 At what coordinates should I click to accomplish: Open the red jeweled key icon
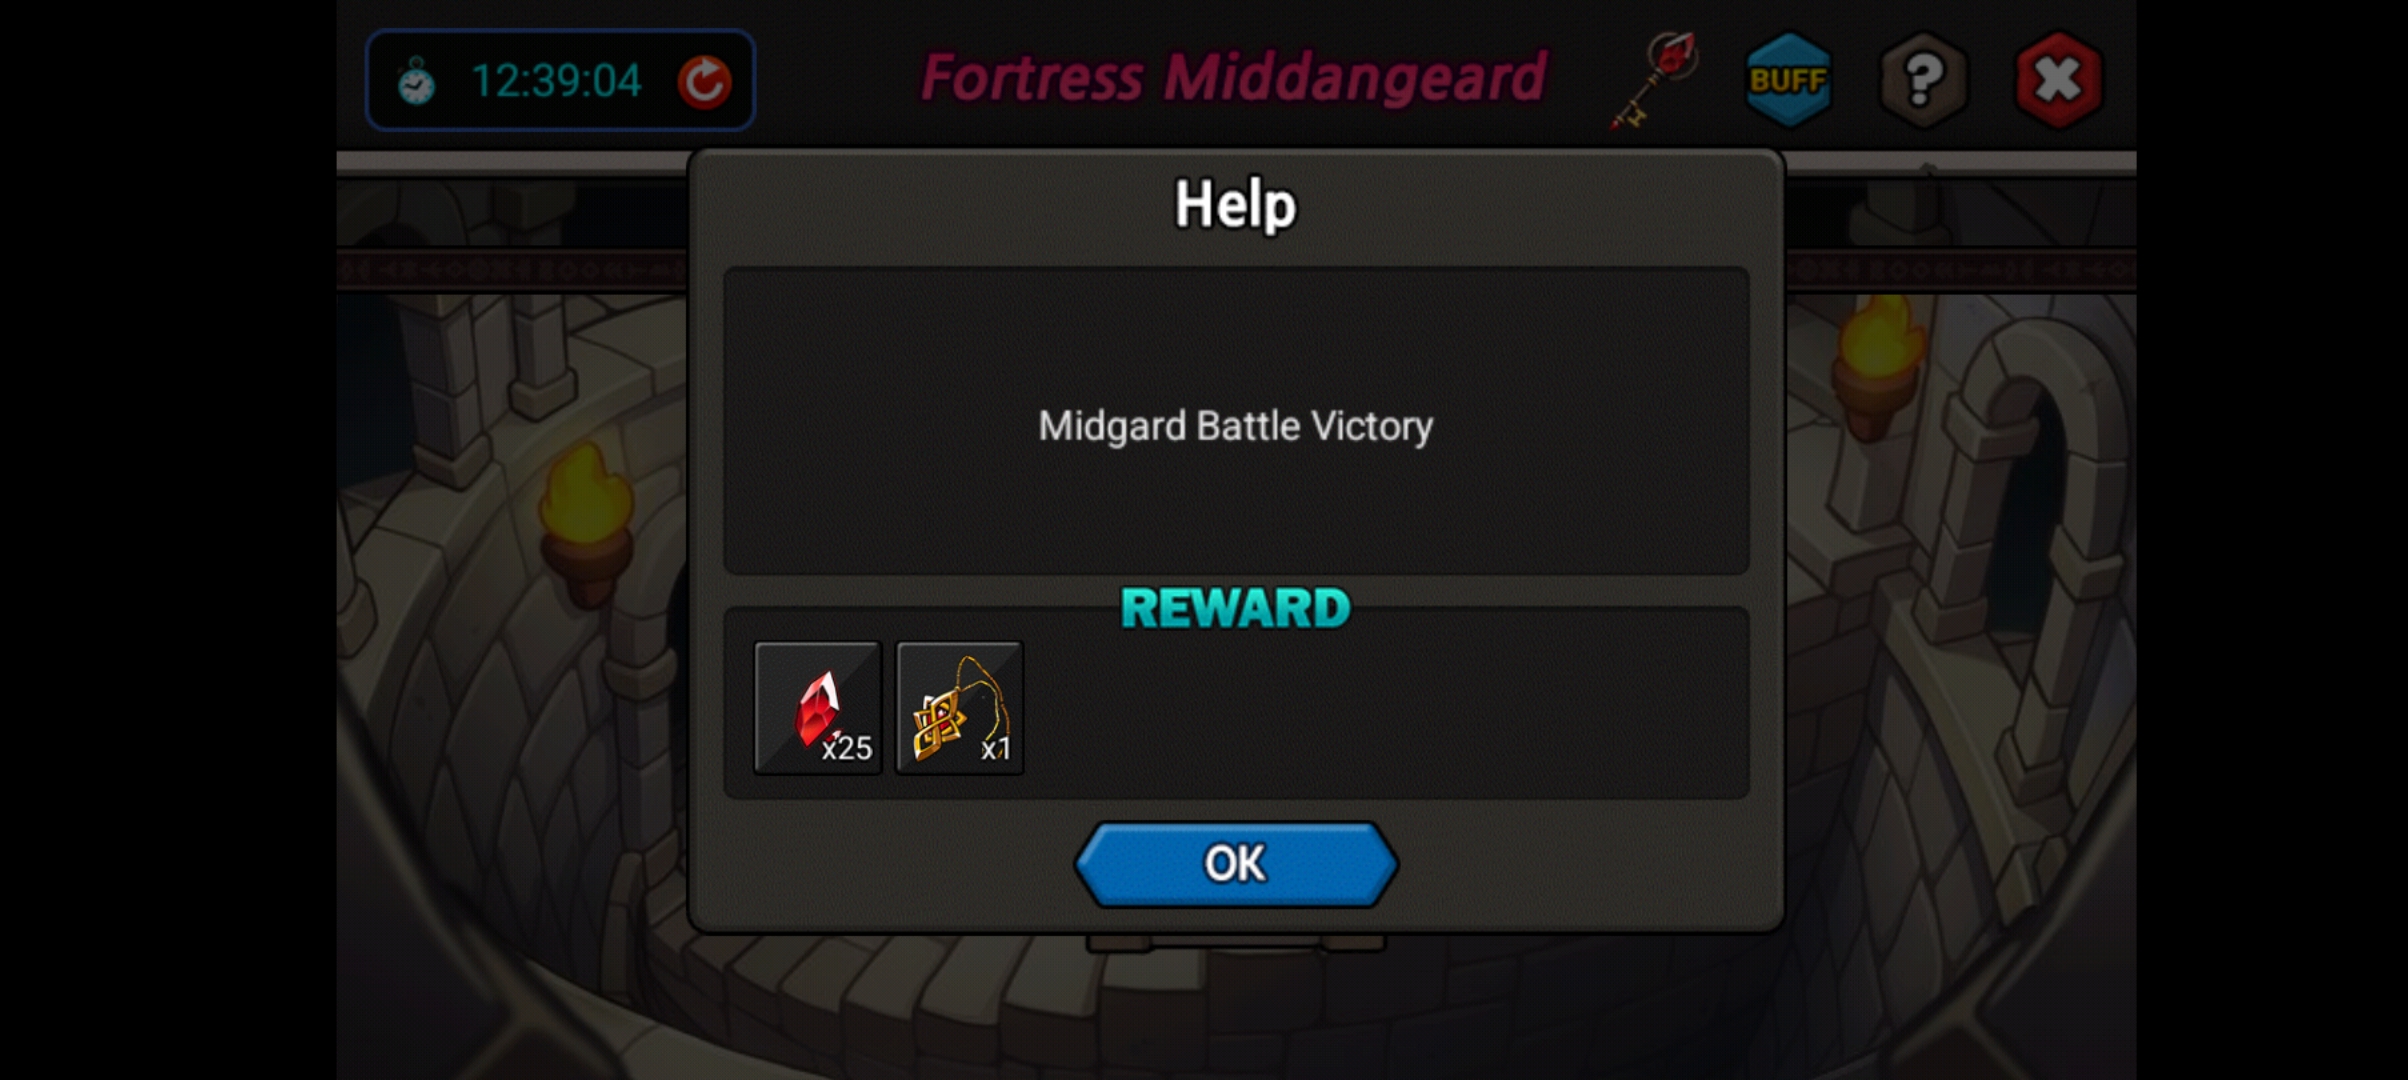(x=1654, y=80)
